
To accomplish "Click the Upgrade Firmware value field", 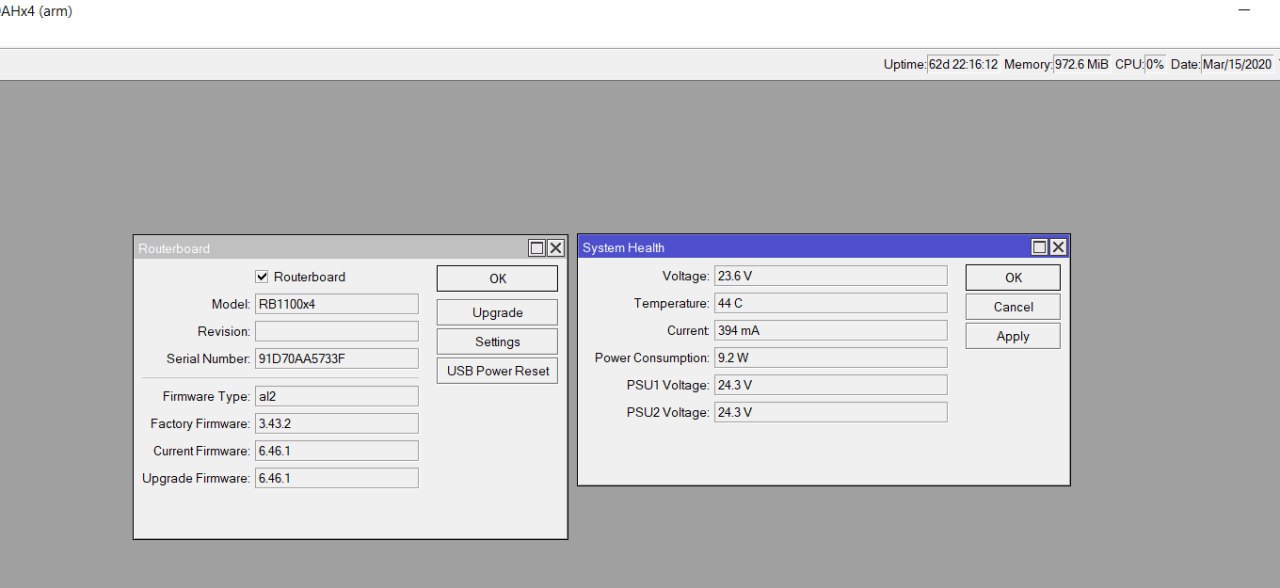I will pyautogui.click(x=337, y=478).
